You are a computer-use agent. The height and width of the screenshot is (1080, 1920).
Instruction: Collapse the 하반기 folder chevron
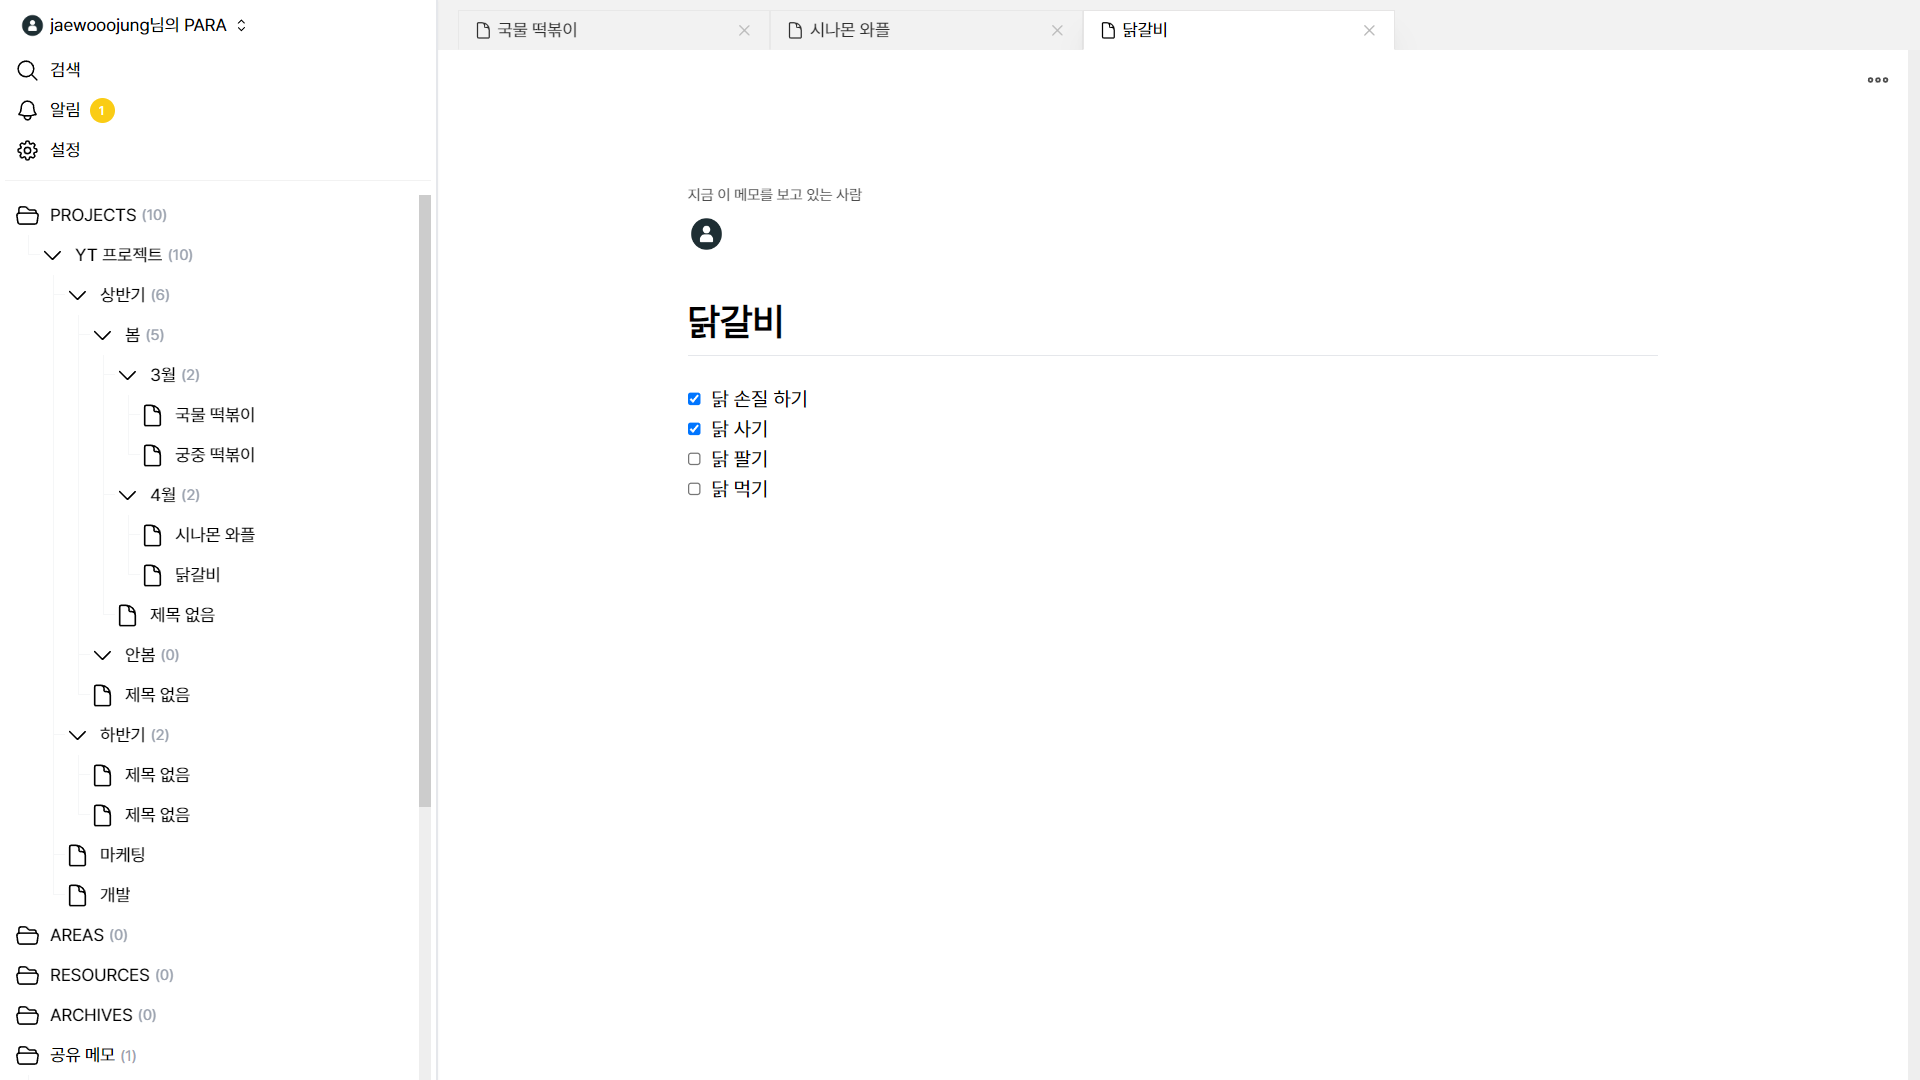tap(77, 735)
